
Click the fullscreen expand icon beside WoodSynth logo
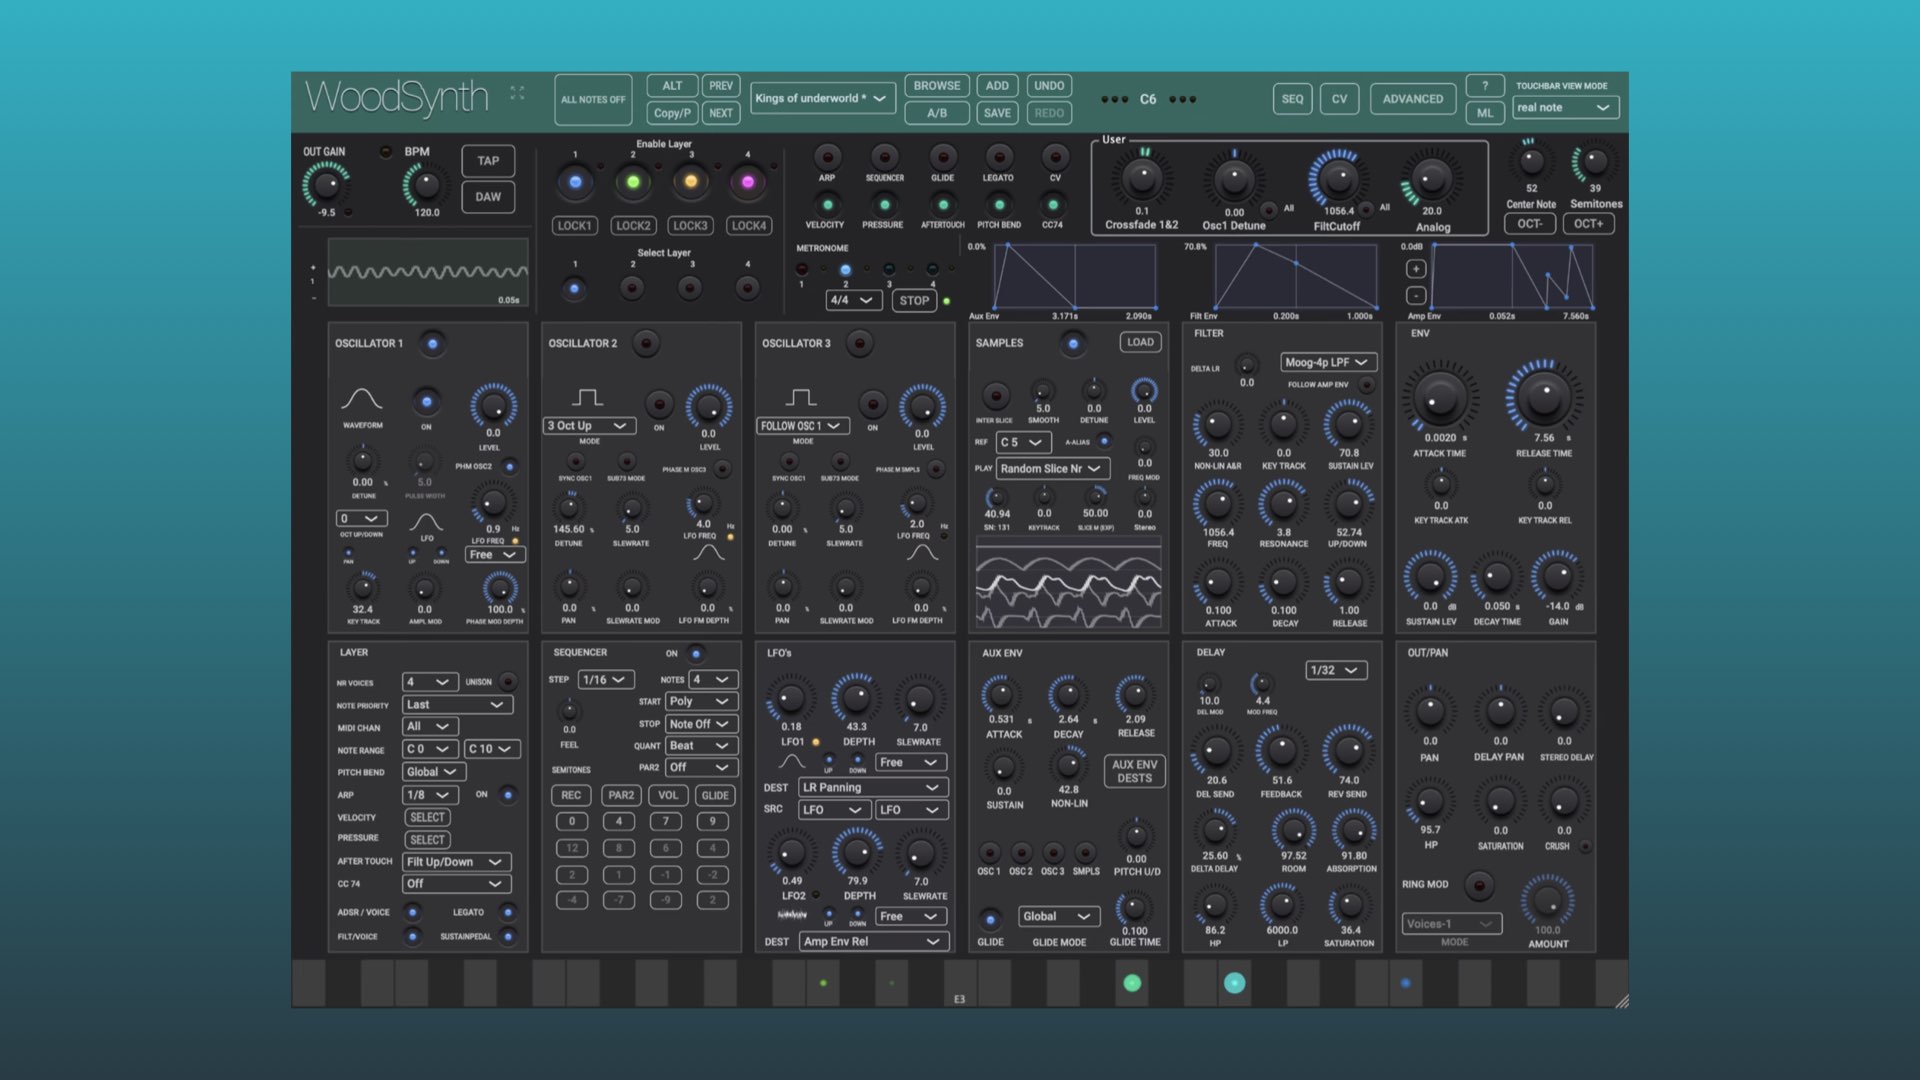(517, 93)
